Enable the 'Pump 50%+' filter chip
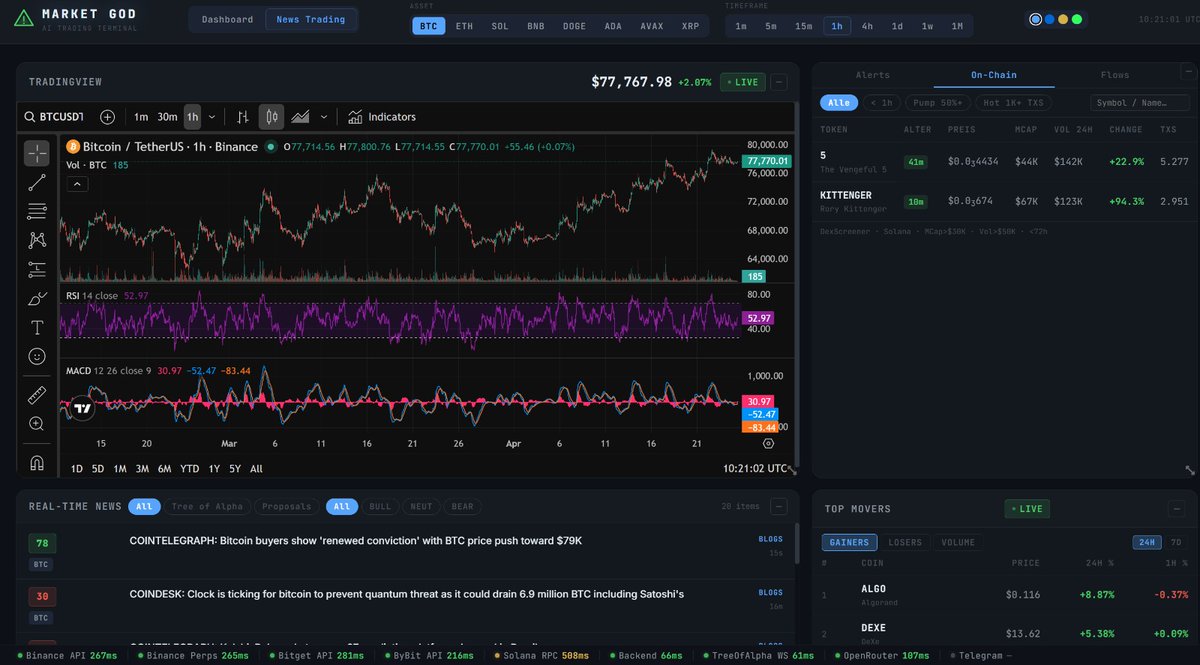 [x=937, y=103]
